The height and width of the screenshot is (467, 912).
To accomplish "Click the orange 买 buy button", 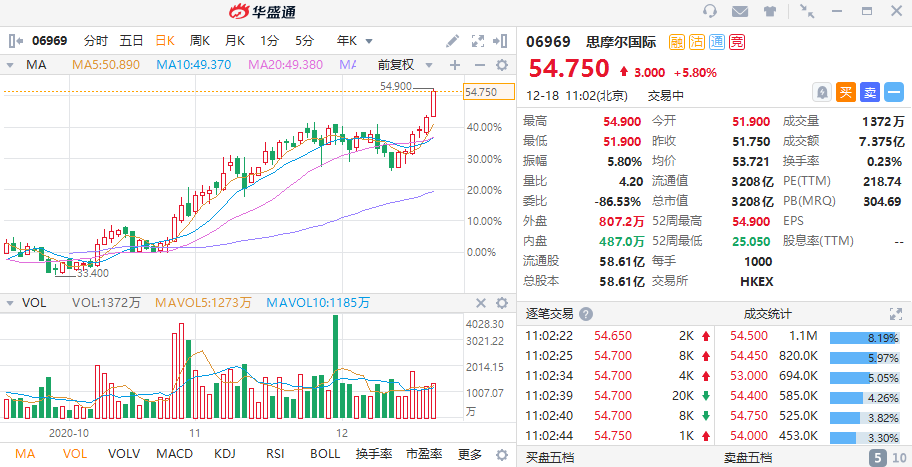I will (x=846, y=92).
